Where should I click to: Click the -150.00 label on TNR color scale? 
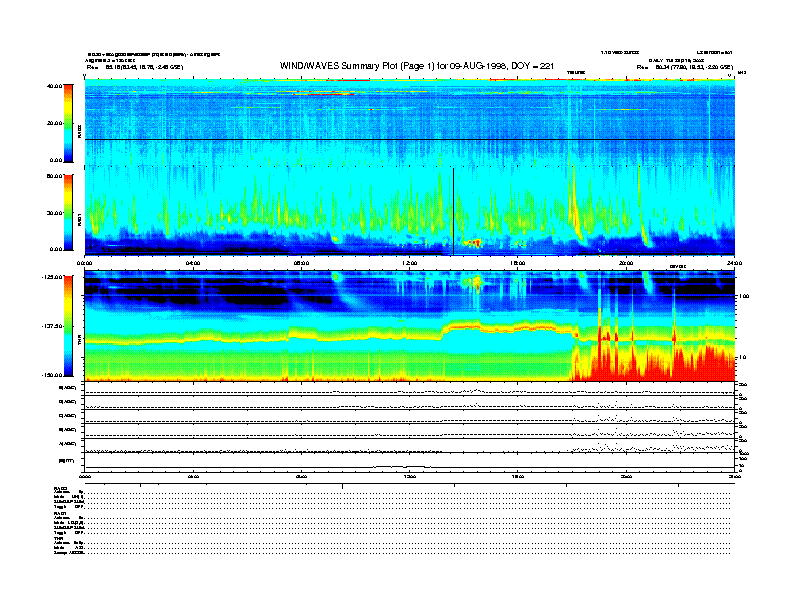(52, 375)
